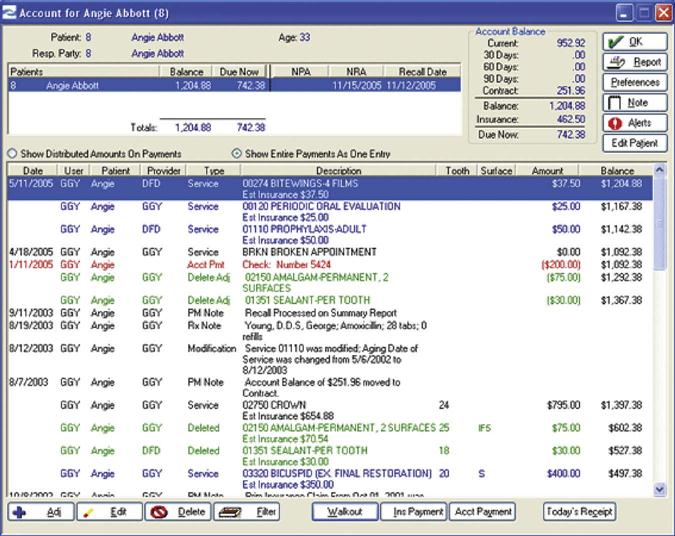The height and width of the screenshot is (536, 675).
Task: Select Show Entire Payments As One Entry
Action: [236, 154]
